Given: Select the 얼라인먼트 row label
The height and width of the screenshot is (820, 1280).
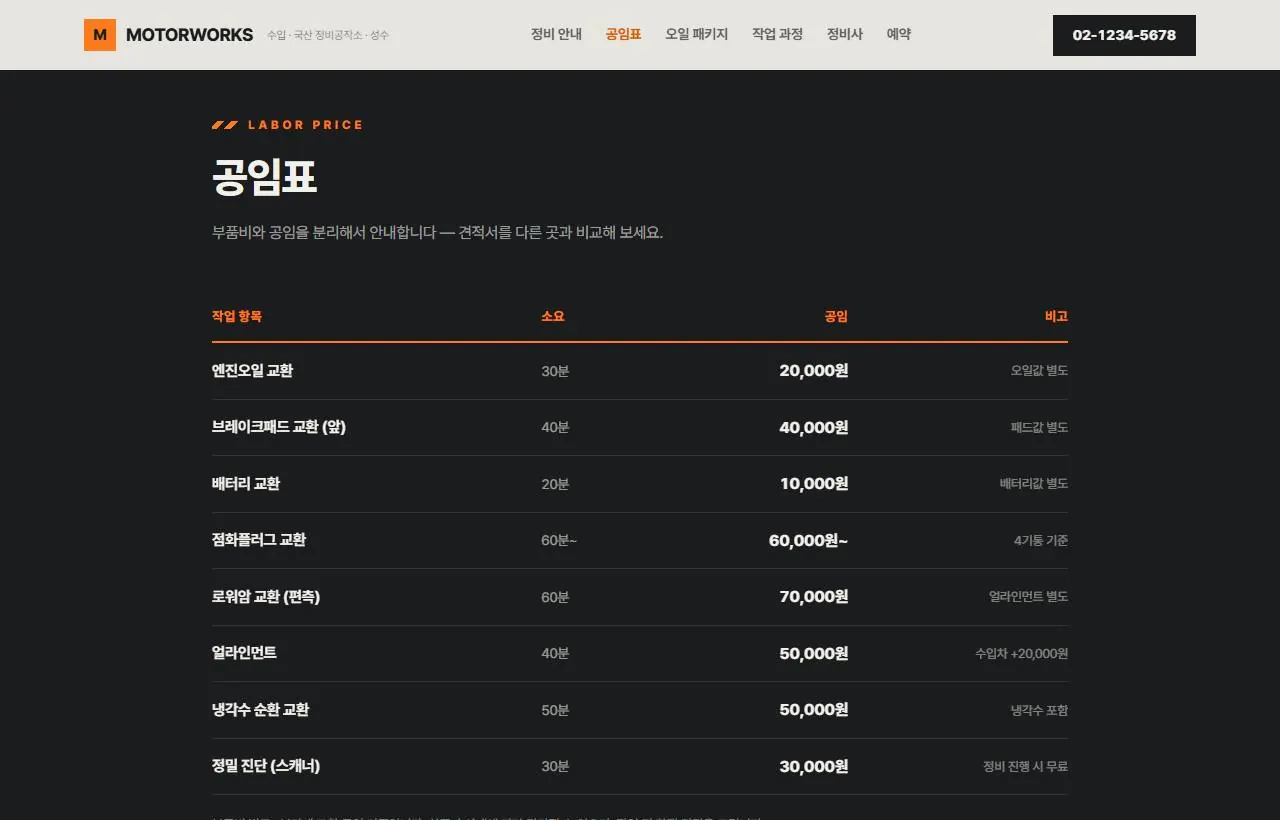Looking at the screenshot, I should click(x=244, y=653).
